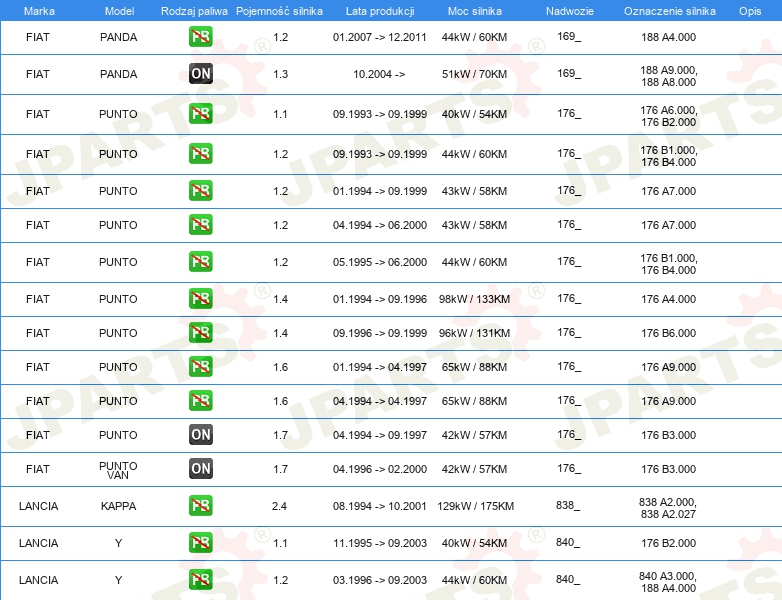Viewport: 782px width, 600px height.
Task: Click the Lata produkcji column header
Action: click(x=380, y=11)
